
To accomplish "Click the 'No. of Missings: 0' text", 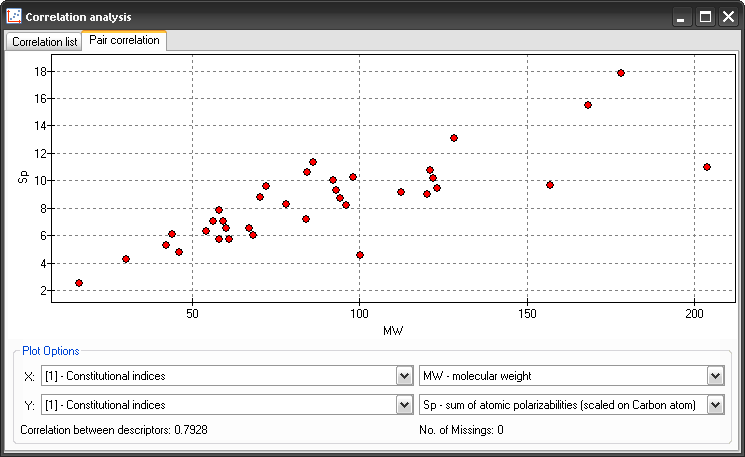I will point(461,430).
